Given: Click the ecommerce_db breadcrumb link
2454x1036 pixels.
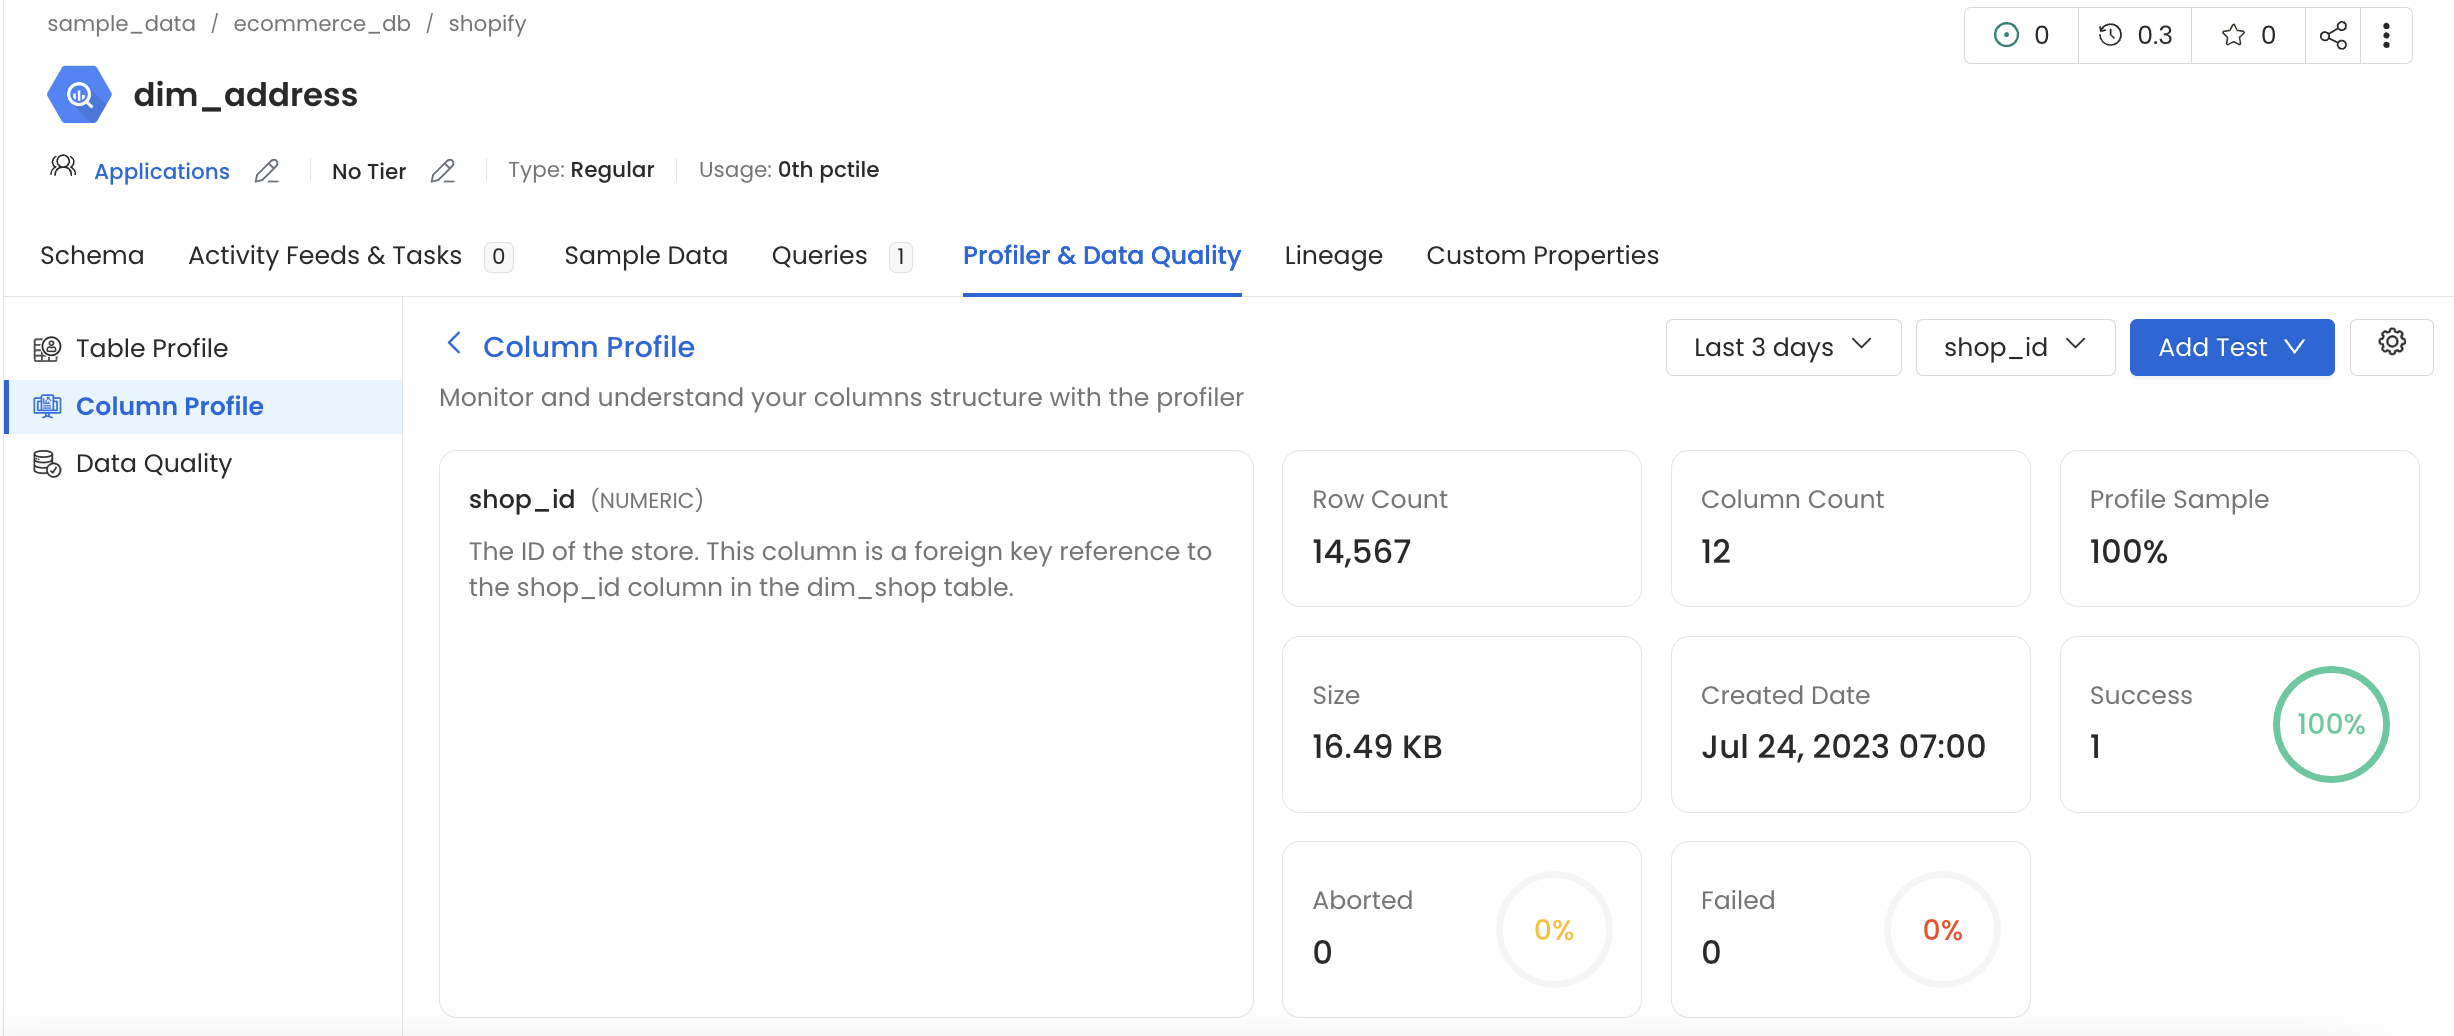Looking at the screenshot, I should [x=322, y=24].
